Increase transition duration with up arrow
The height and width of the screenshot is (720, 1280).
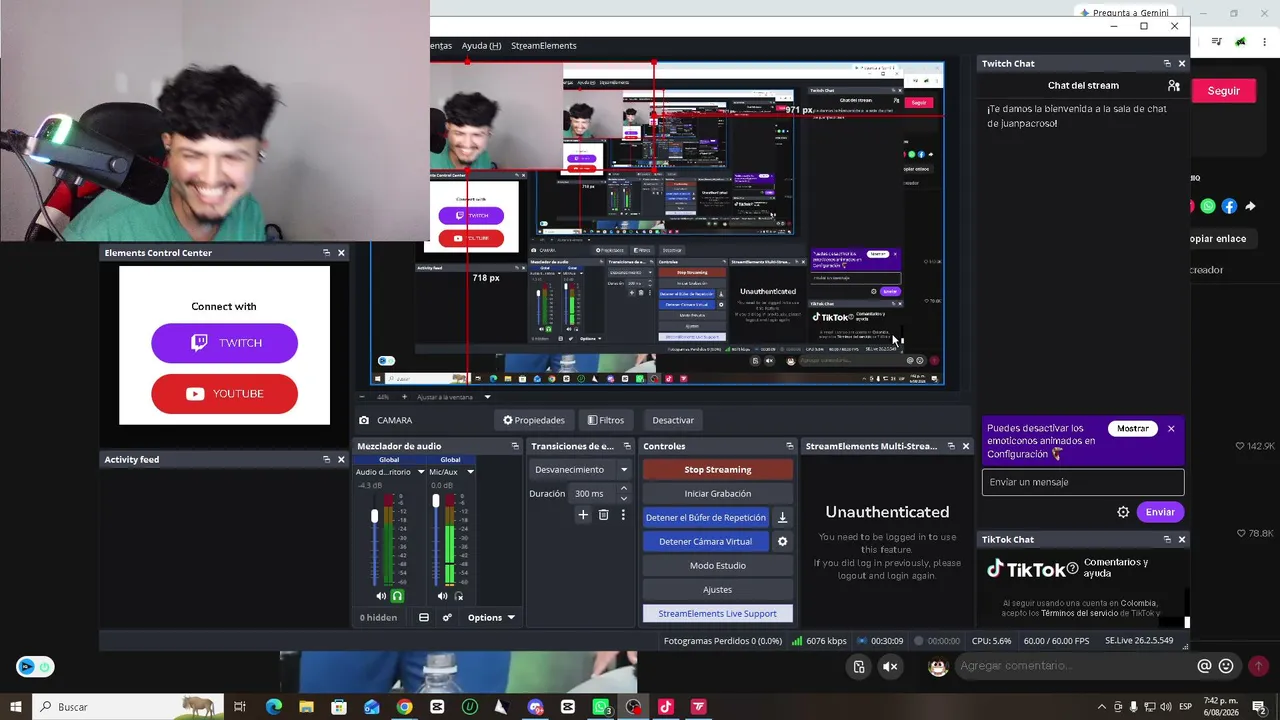point(624,489)
